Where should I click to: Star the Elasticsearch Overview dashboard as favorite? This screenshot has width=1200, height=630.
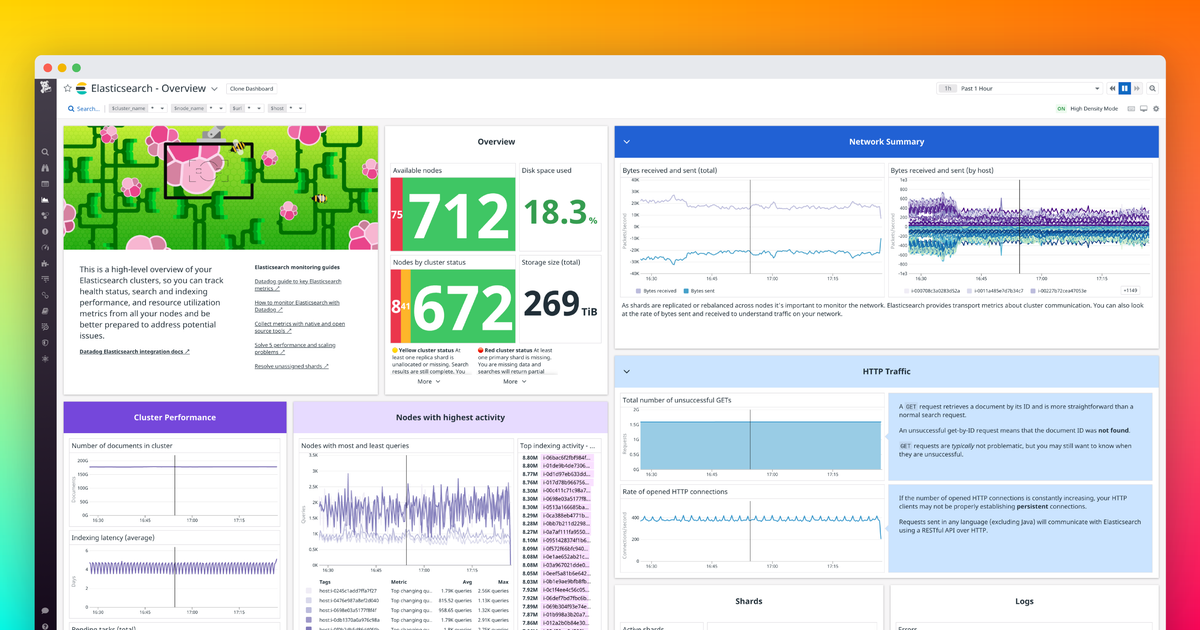(x=68, y=88)
